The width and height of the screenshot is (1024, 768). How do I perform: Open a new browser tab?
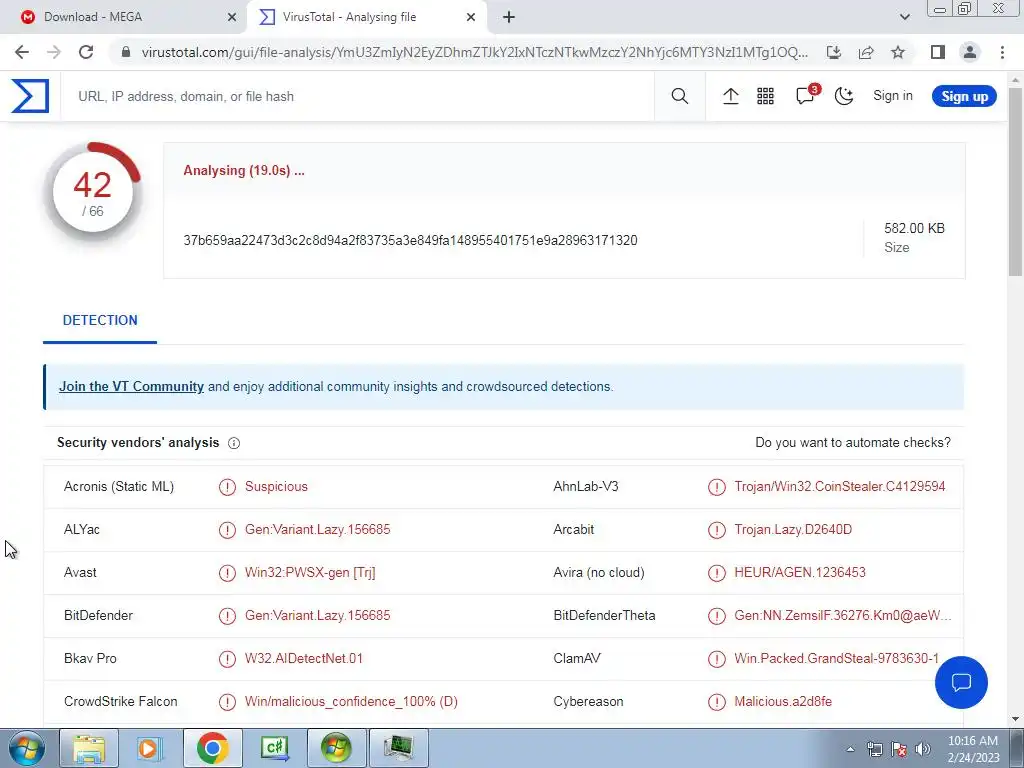[509, 17]
